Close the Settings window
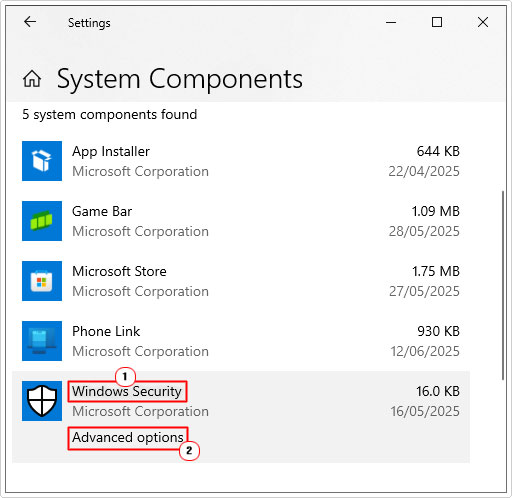Viewport: 512px width, 498px height. (483, 22)
